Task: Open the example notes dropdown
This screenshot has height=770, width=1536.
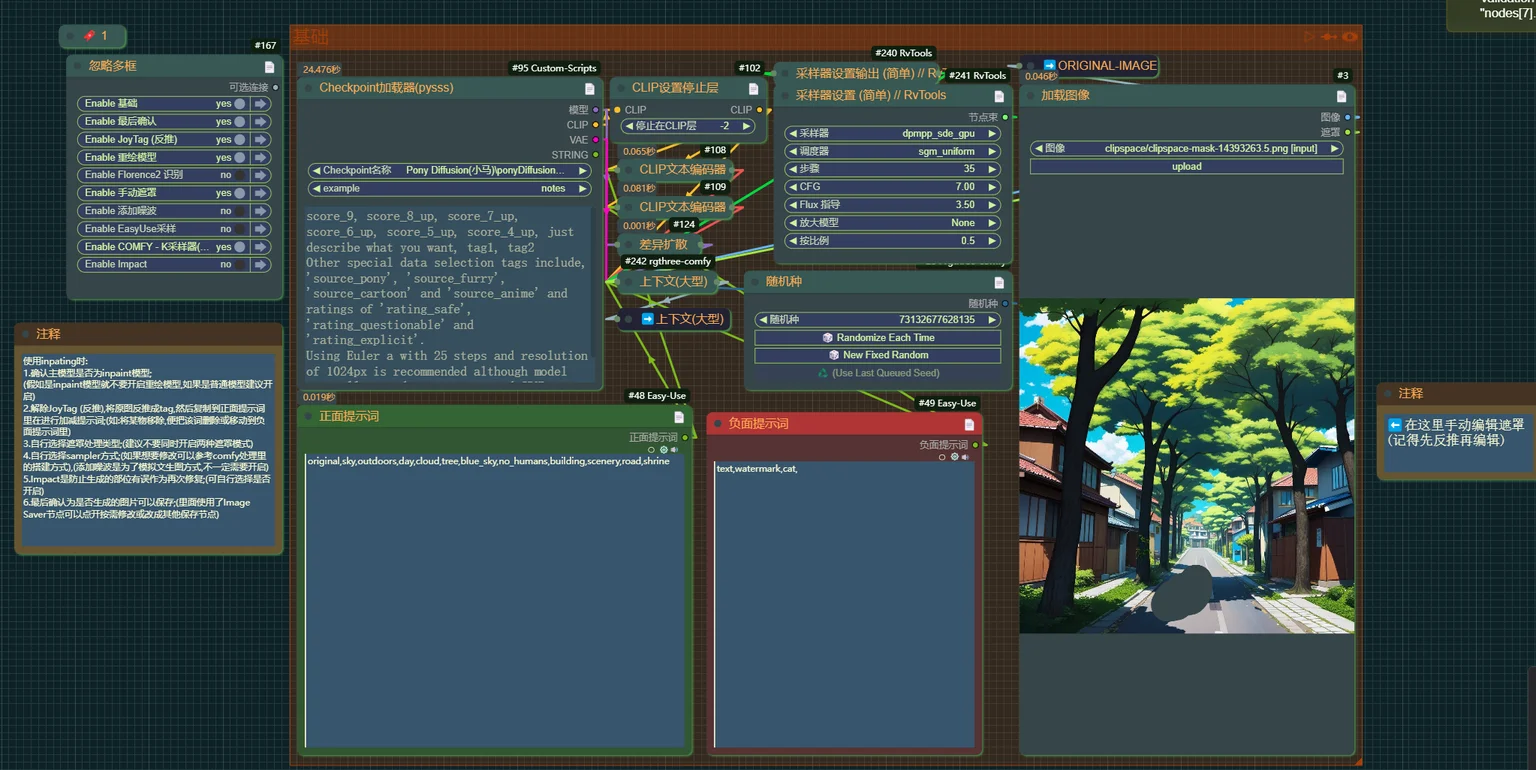Action: [450, 189]
